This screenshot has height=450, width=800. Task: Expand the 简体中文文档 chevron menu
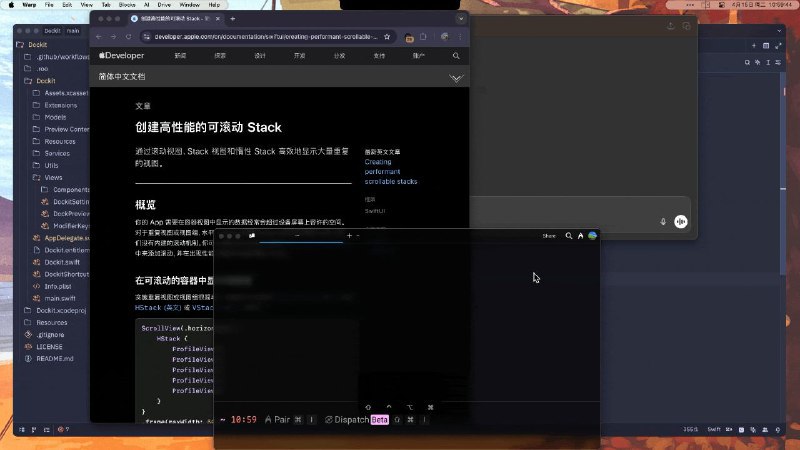[456, 77]
